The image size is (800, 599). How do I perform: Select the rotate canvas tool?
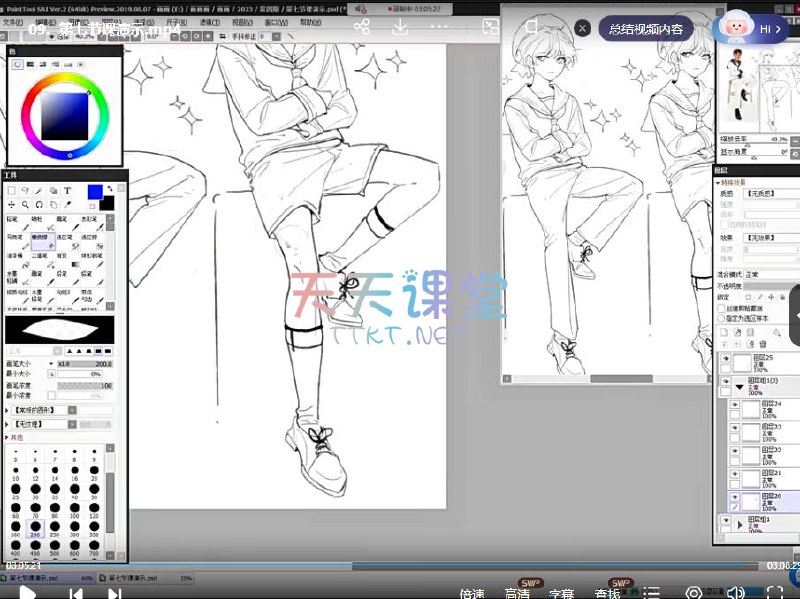(x=39, y=205)
